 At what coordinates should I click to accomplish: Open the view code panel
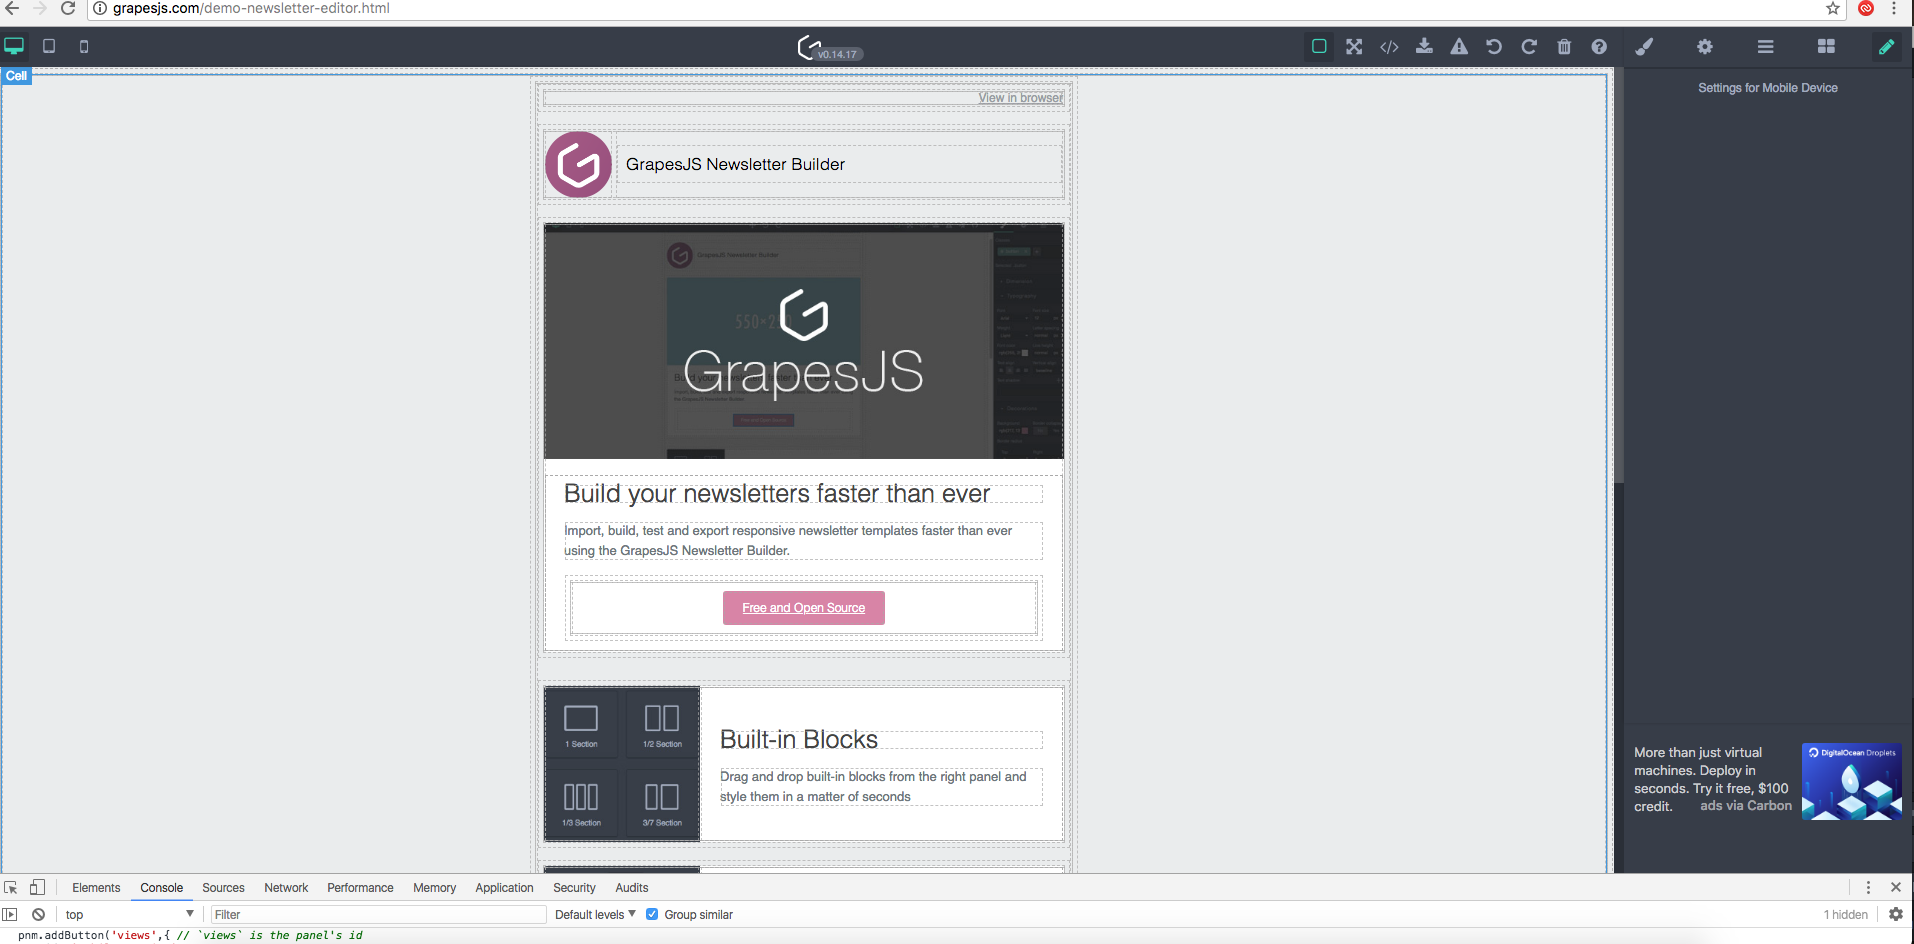[1389, 46]
